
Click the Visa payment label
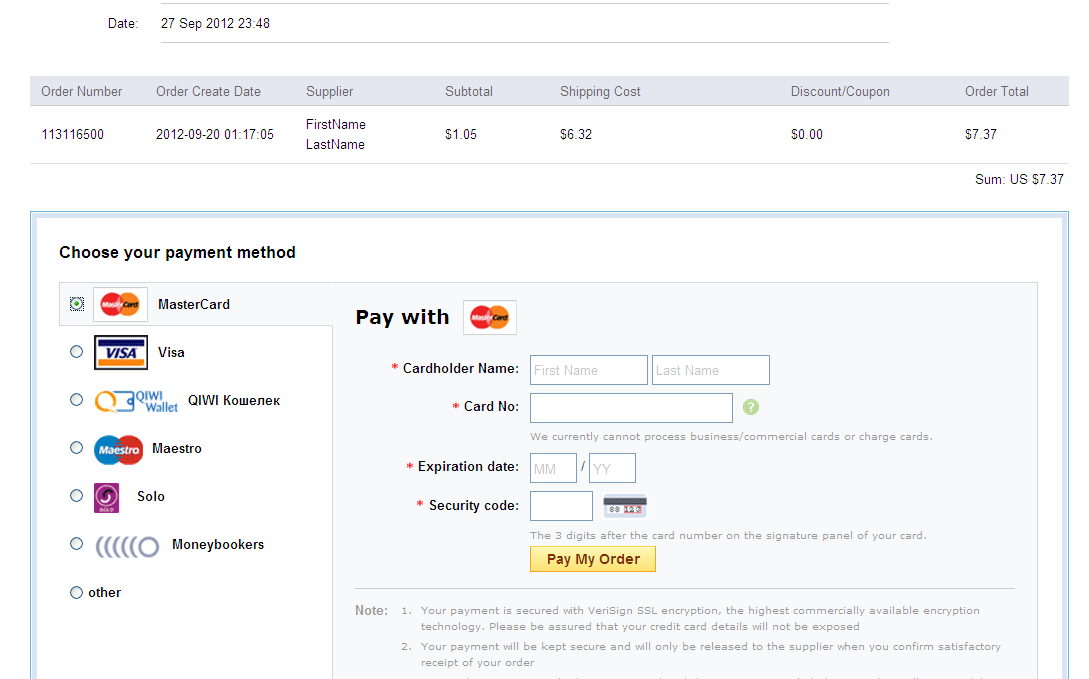pos(171,353)
